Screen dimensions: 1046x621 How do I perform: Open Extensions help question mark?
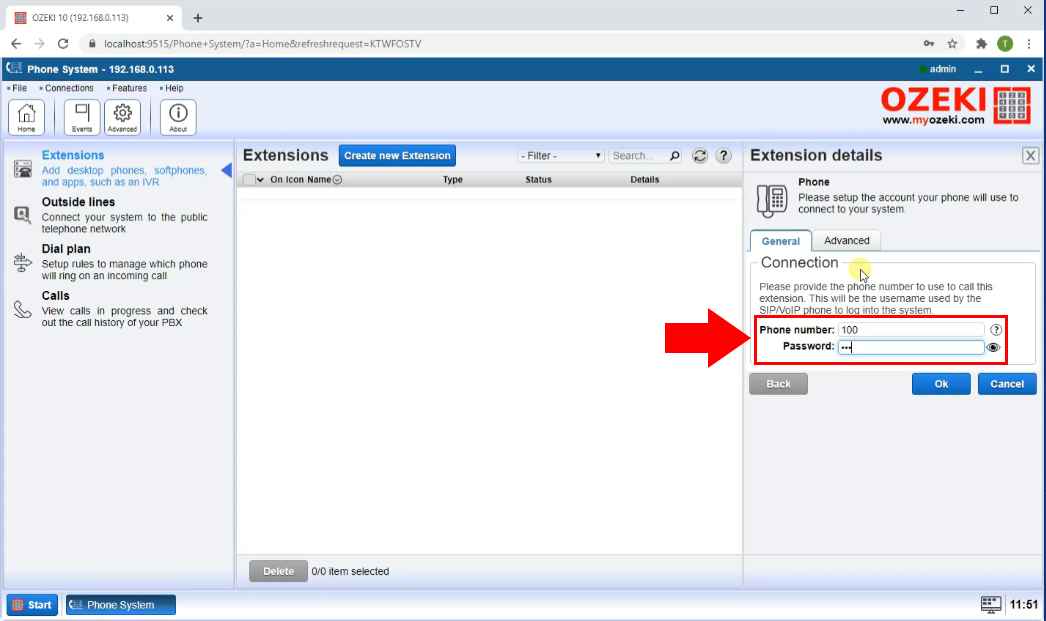pos(723,155)
